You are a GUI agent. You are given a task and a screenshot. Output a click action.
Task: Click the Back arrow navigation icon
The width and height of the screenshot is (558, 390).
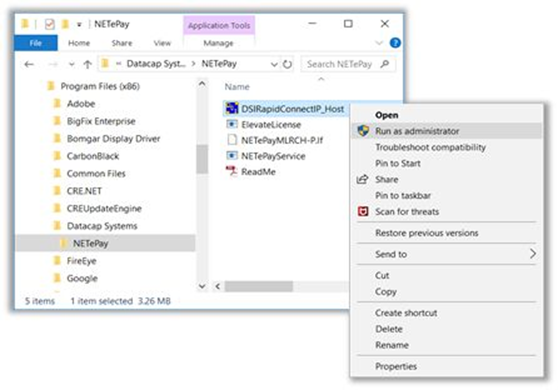29,64
